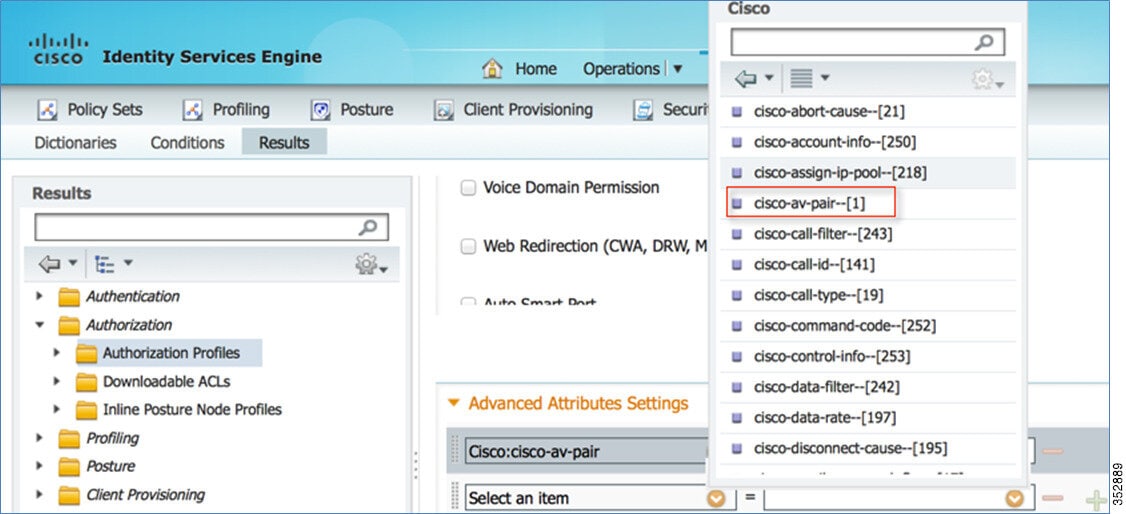Viewport: 1126px width, 514px height.
Task: Click the Results panel back arrow icon
Action: tap(49, 264)
